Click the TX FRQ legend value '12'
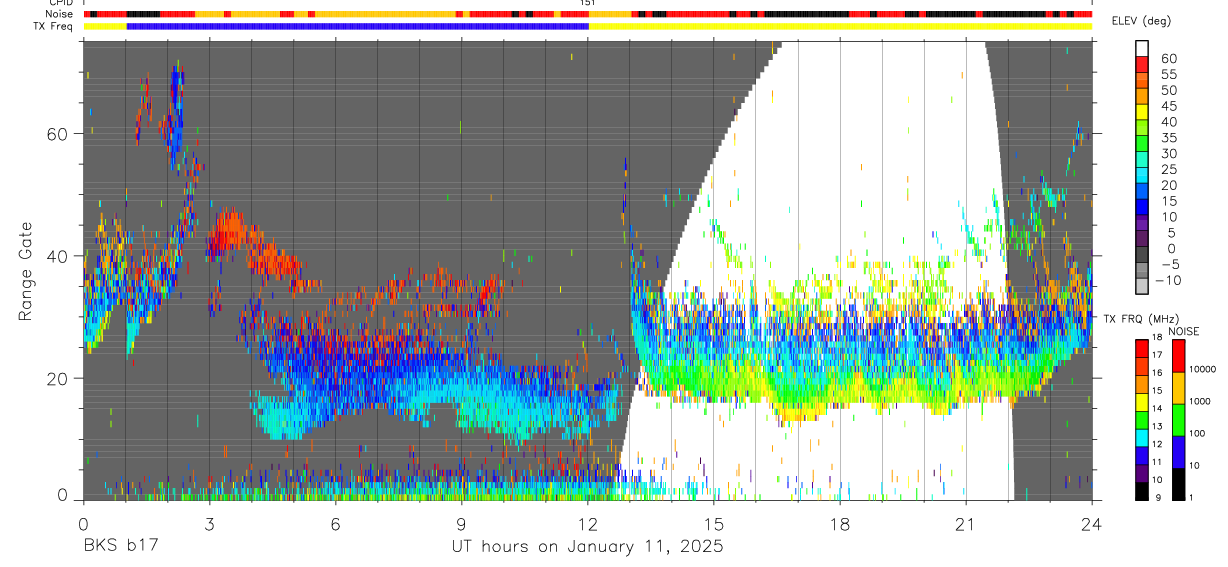1228x567 pixels. pyautogui.click(x=1157, y=444)
